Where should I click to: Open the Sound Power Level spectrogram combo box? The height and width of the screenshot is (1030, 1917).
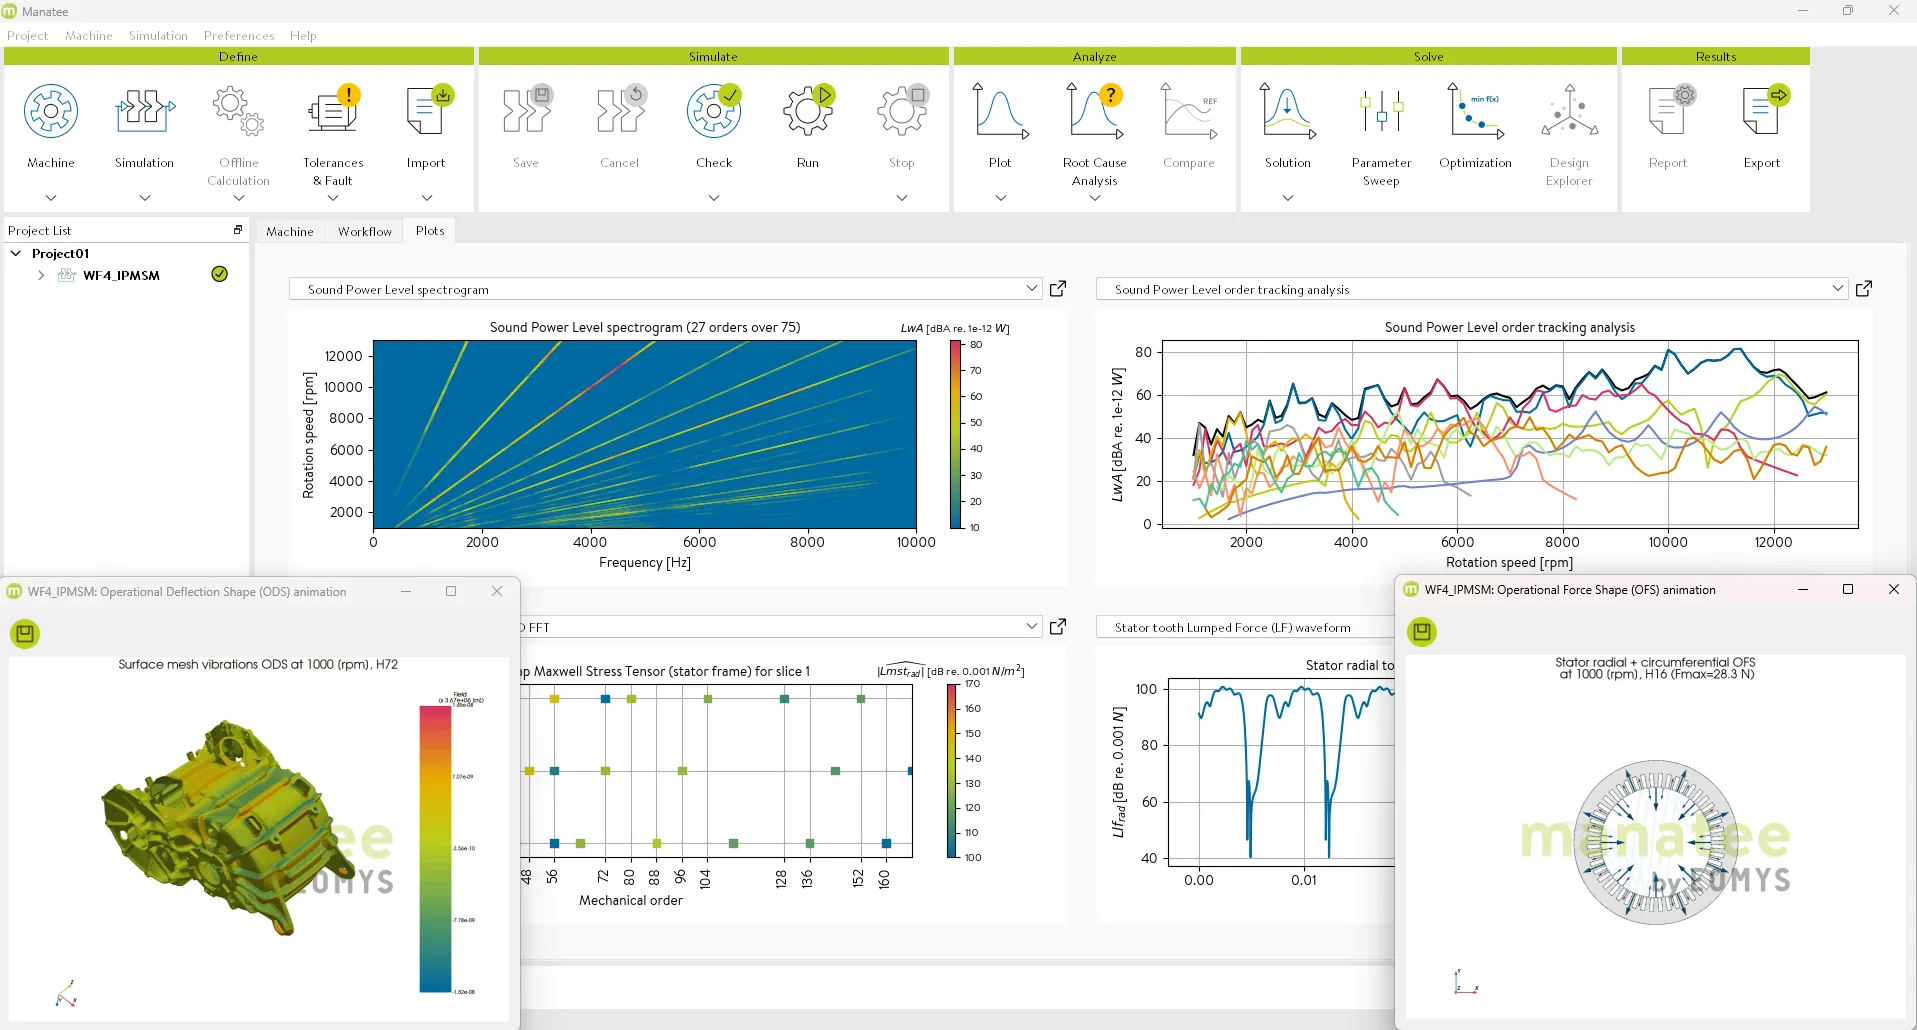pyautogui.click(x=665, y=289)
